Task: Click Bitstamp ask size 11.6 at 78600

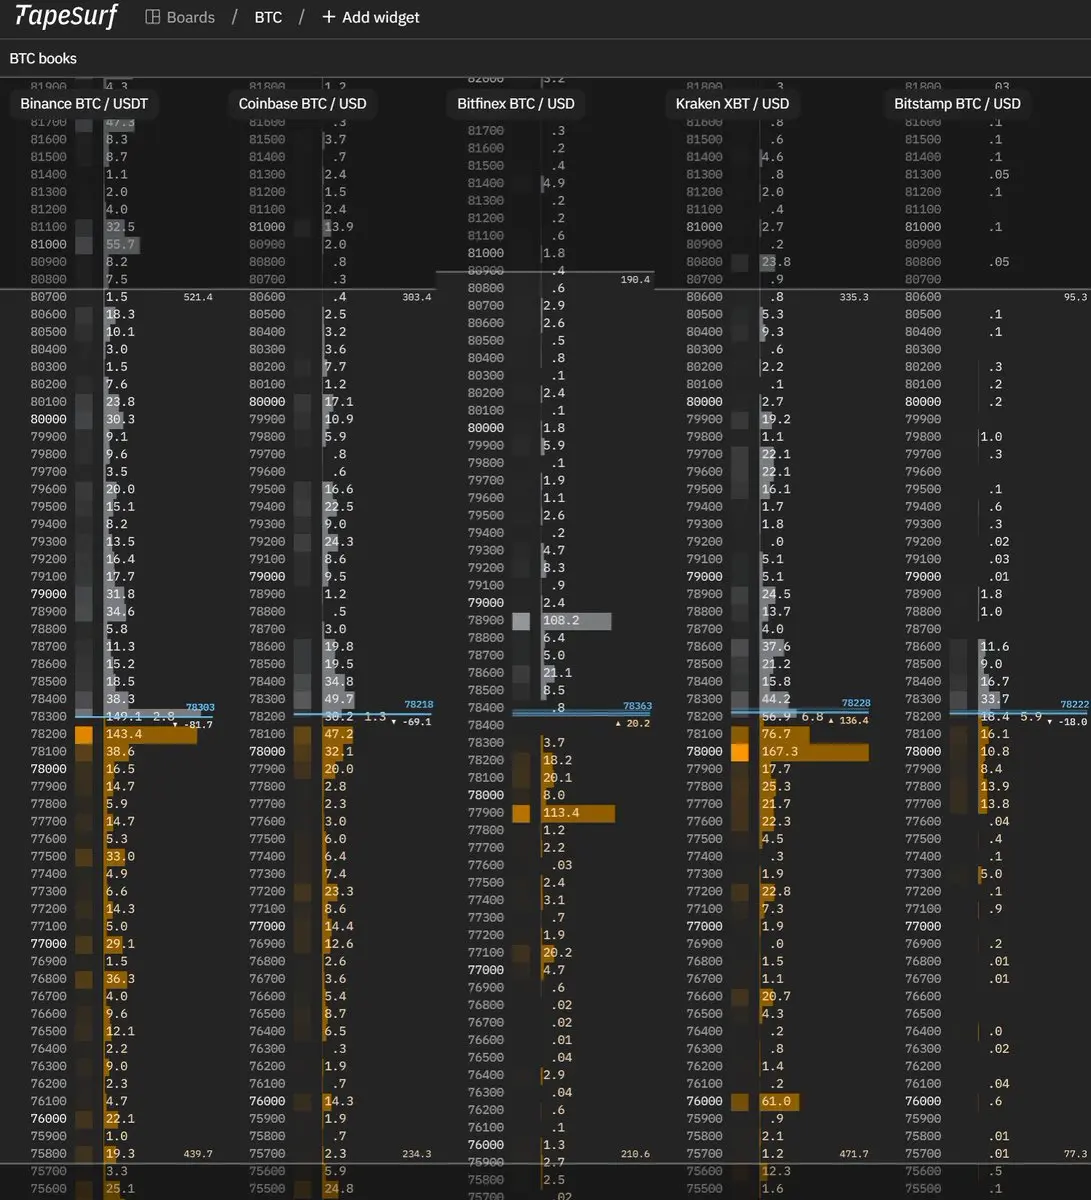Action: tap(994, 646)
